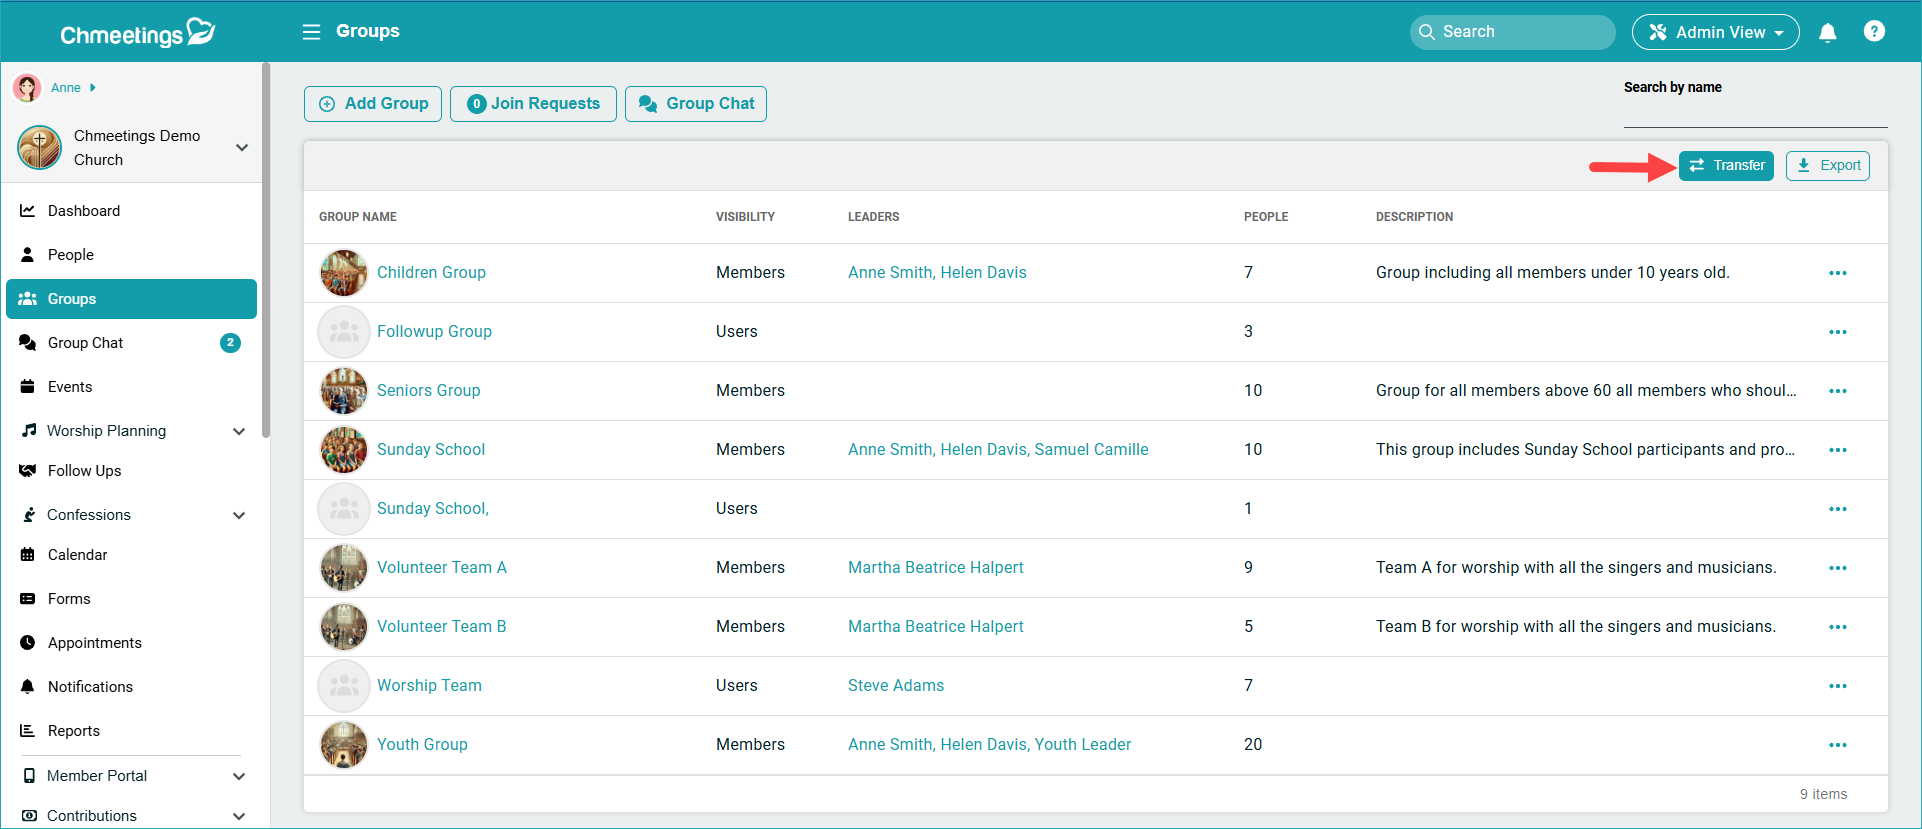Click the Sunday School group thumbnail
Viewport: 1922px width, 829px height.
(343, 450)
